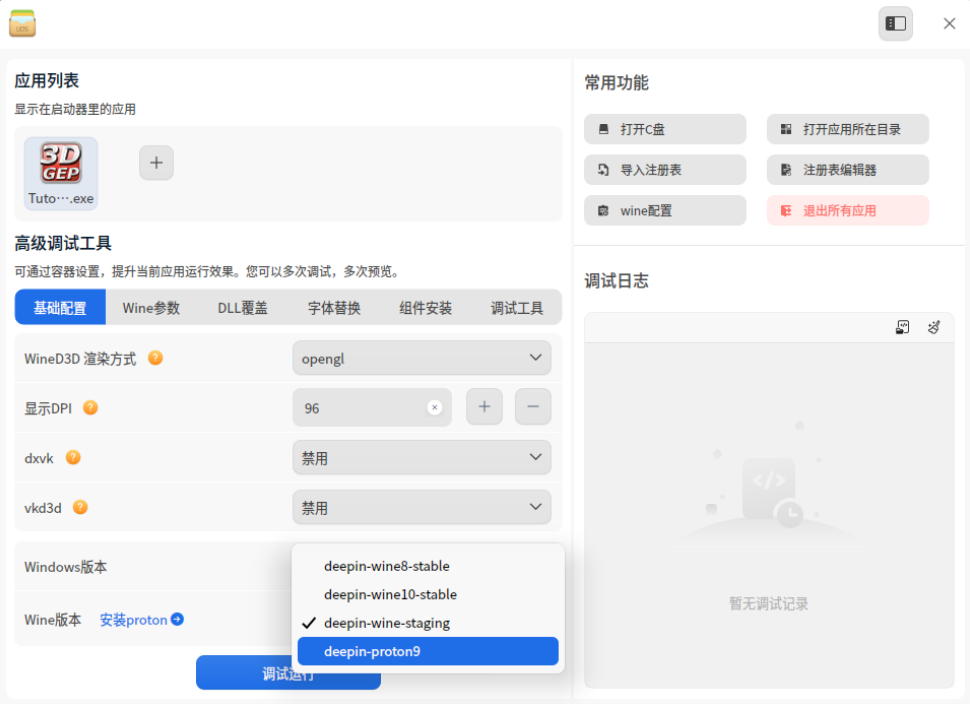Image resolution: width=970 pixels, height=704 pixels.
Task: Decrease display DPI with the minus button
Action: (x=533, y=406)
